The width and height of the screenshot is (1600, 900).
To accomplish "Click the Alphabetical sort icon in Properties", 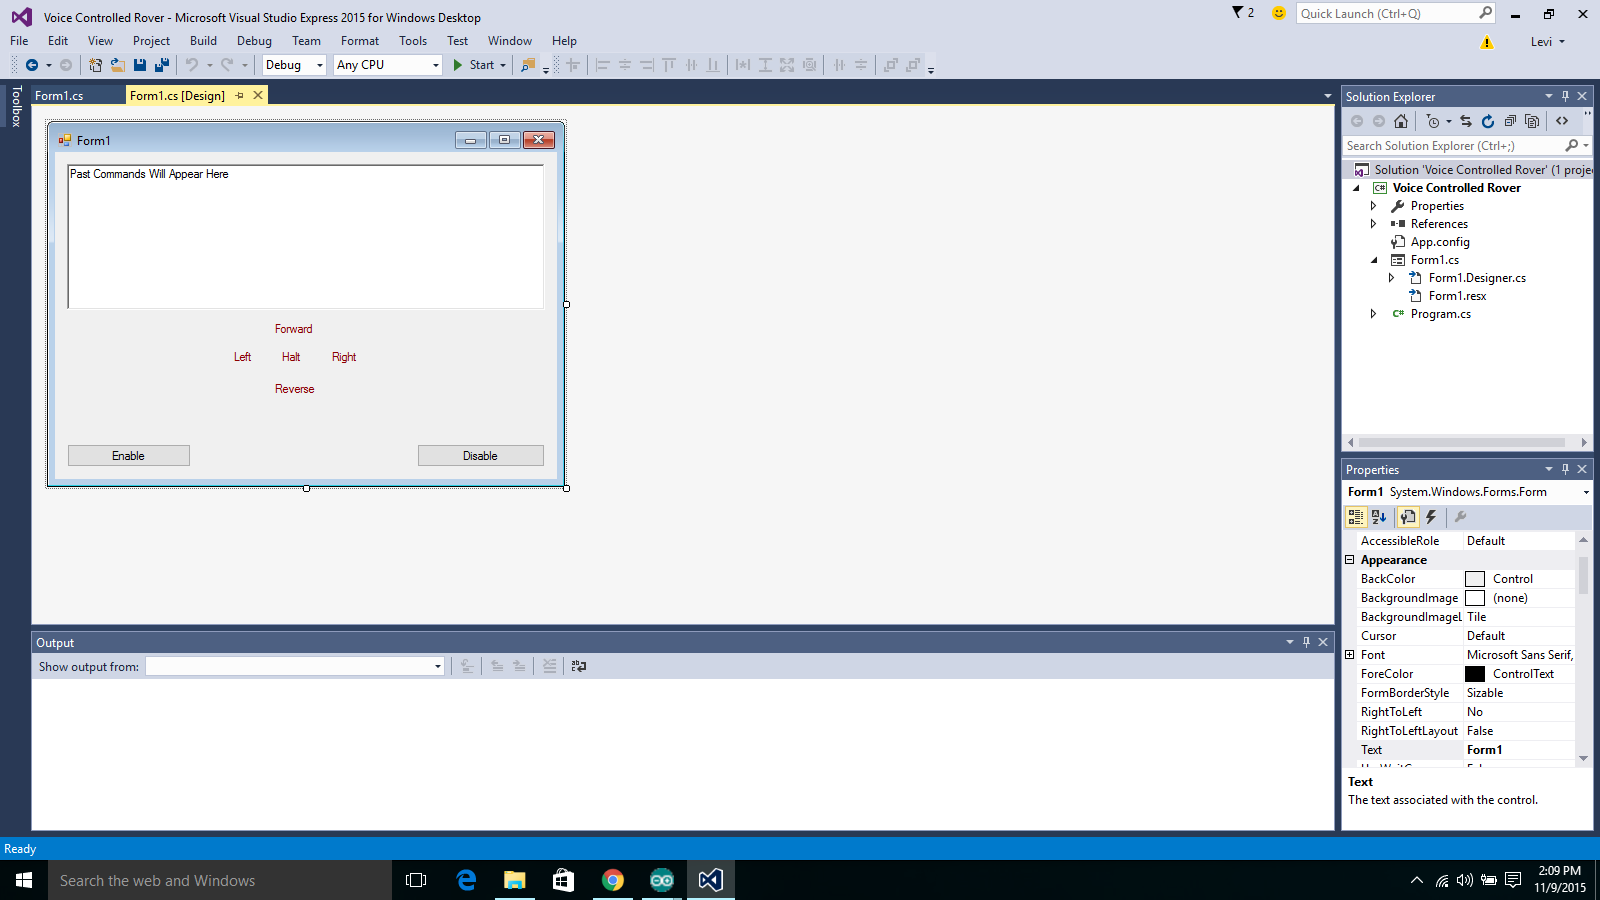I will point(1379,517).
